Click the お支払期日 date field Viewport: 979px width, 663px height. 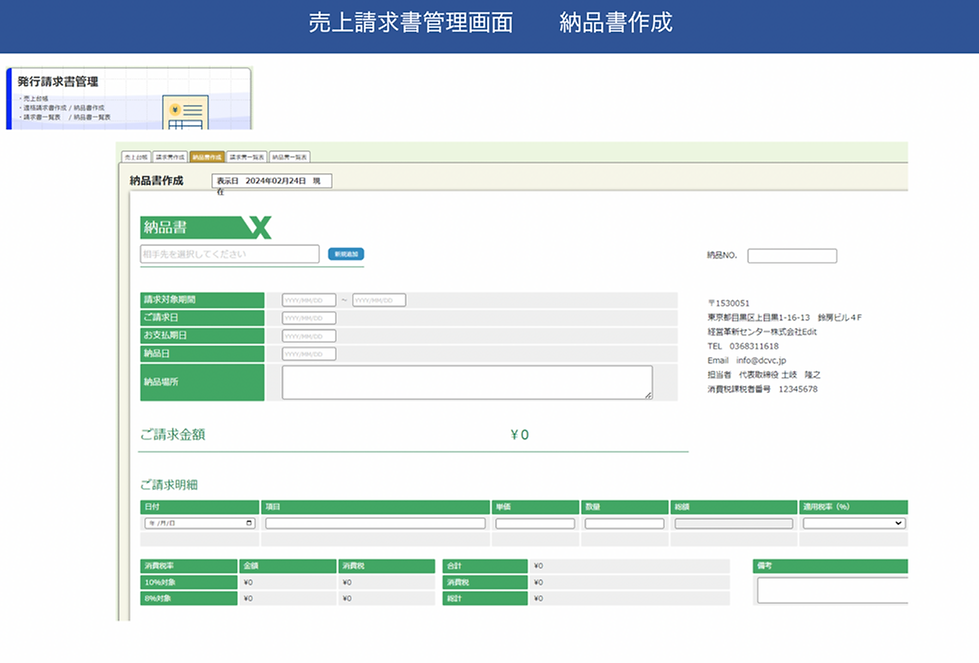tap(309, 336)
